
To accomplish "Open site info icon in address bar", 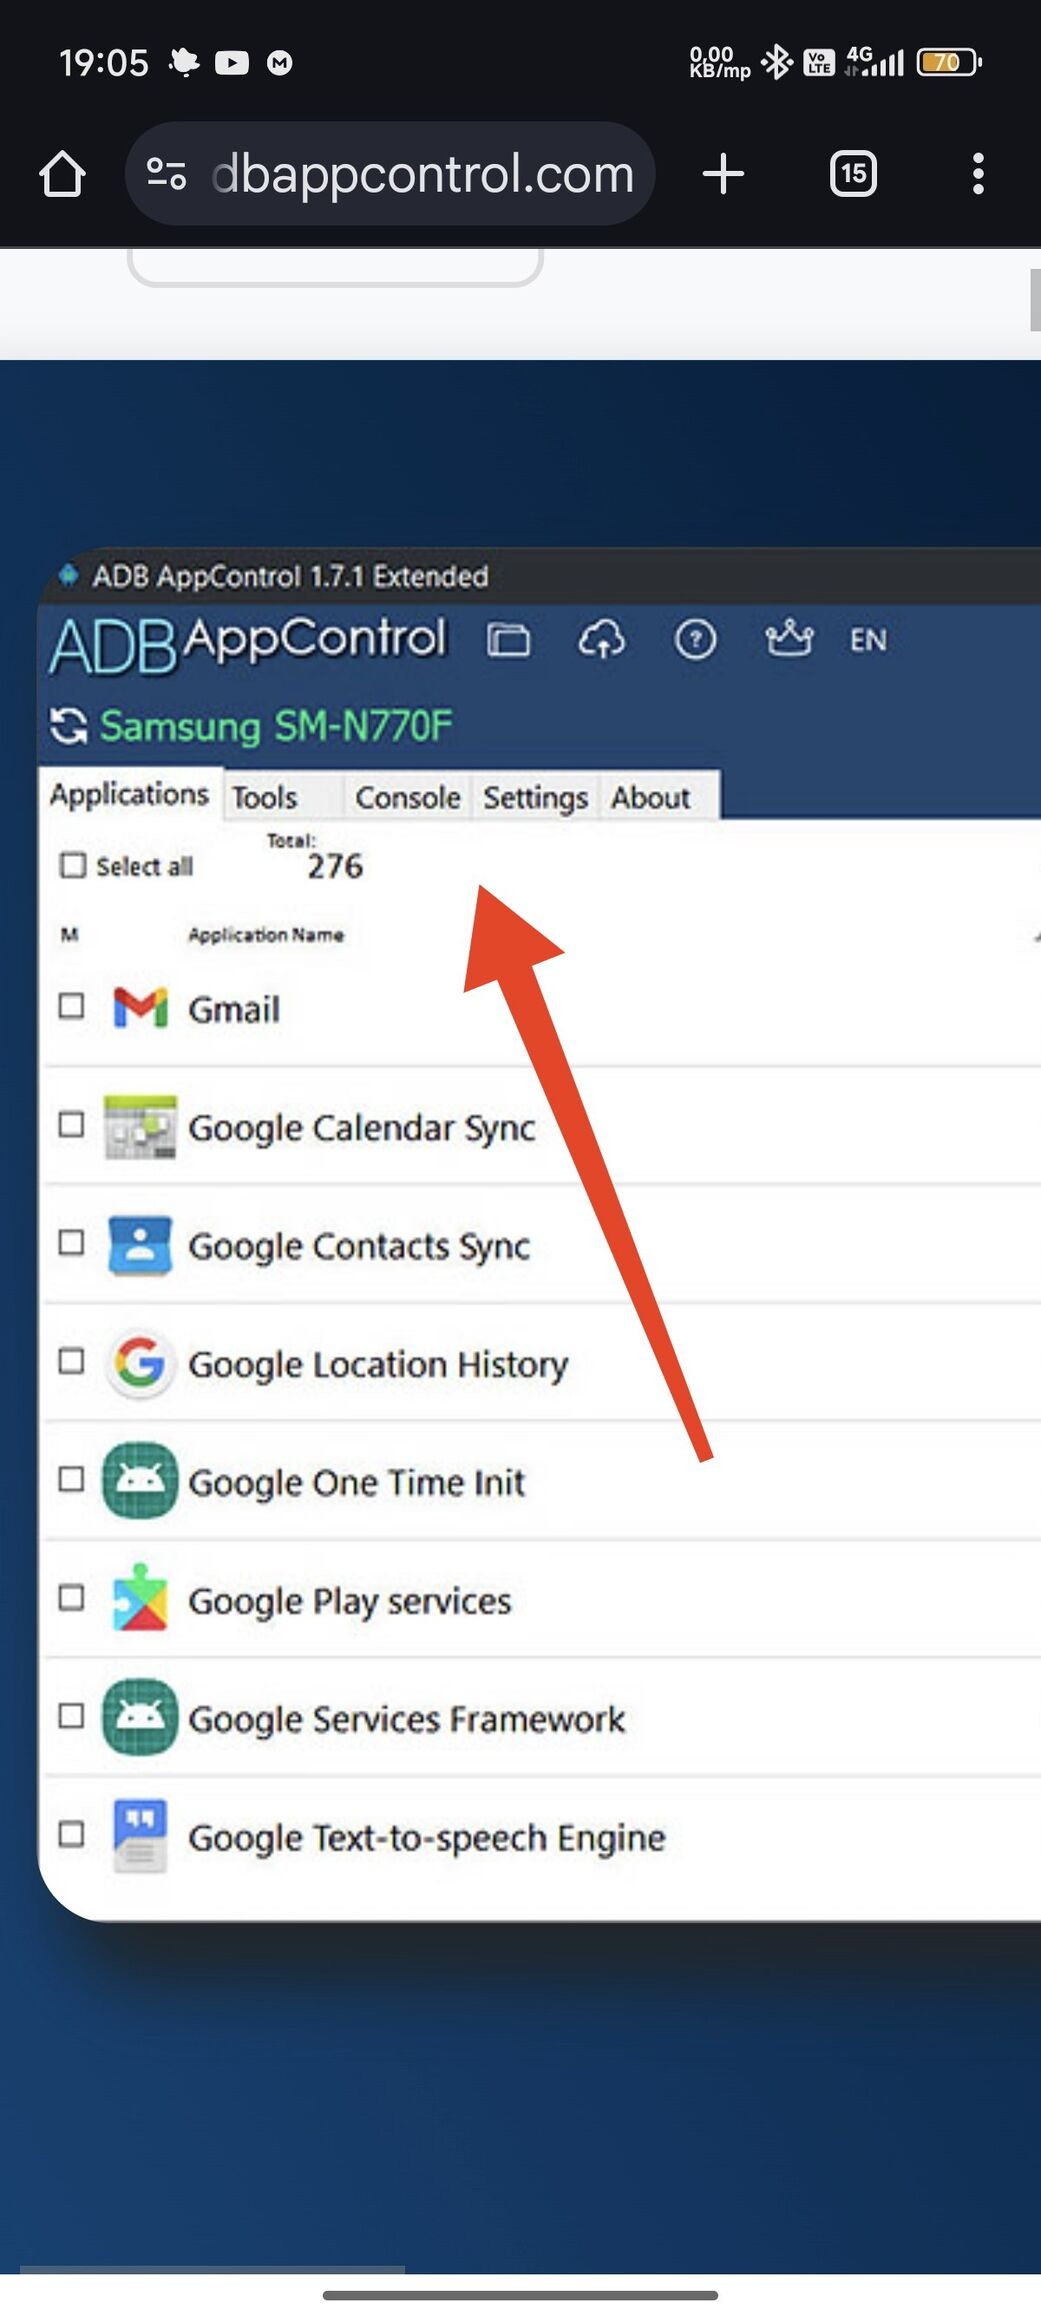I will tap(166, 174).
